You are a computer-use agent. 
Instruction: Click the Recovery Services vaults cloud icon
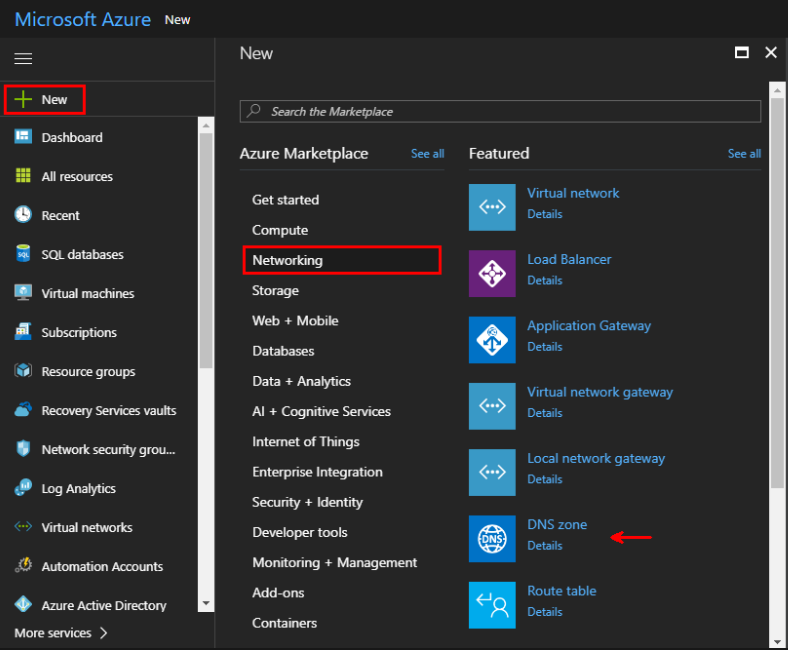pyautogui.click(x=23, y=410)
